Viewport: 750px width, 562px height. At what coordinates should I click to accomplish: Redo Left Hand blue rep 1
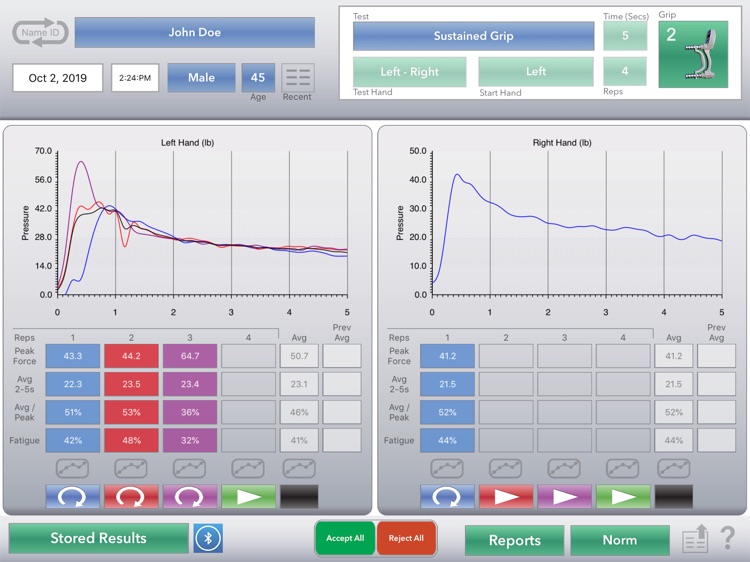73,496
